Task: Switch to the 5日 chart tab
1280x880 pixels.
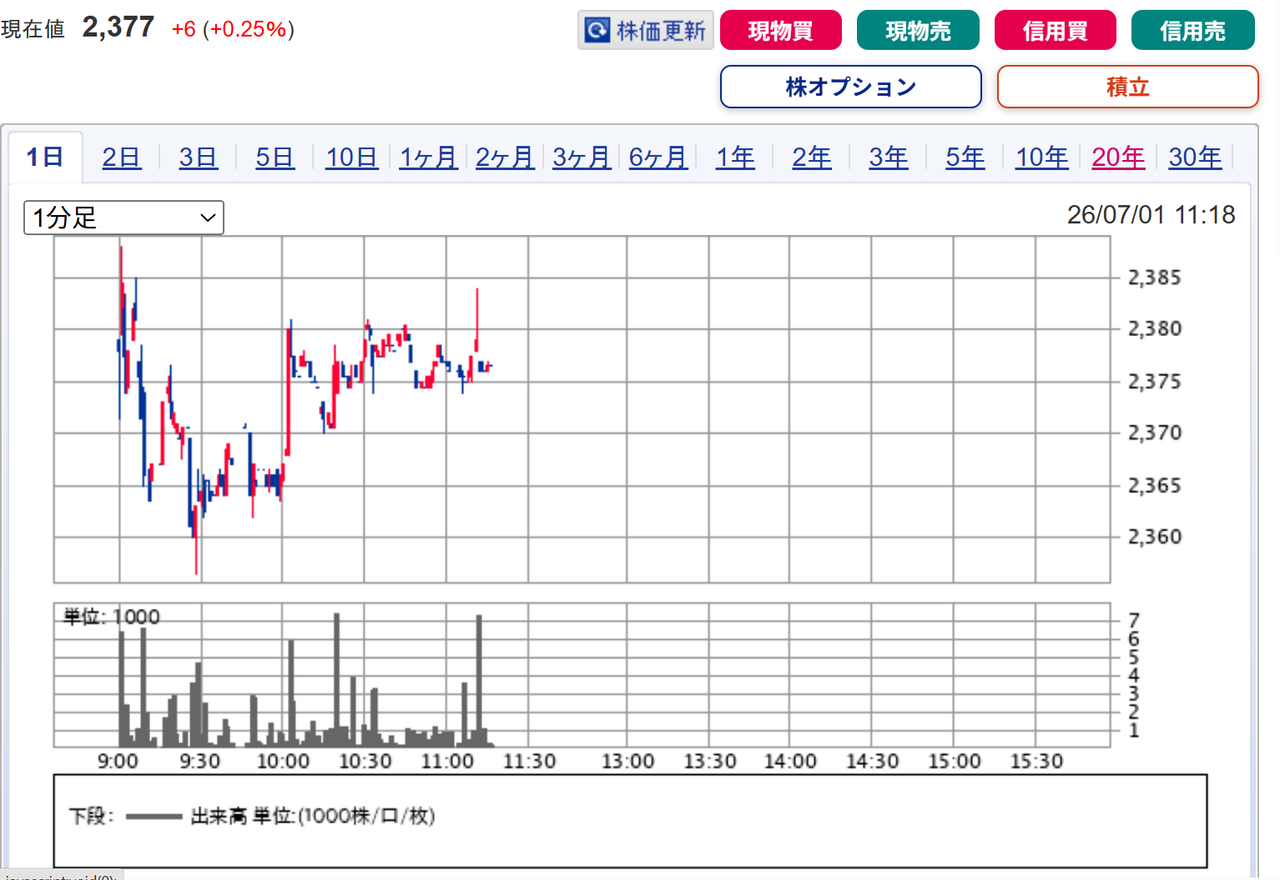Action: tap(275, 157)
